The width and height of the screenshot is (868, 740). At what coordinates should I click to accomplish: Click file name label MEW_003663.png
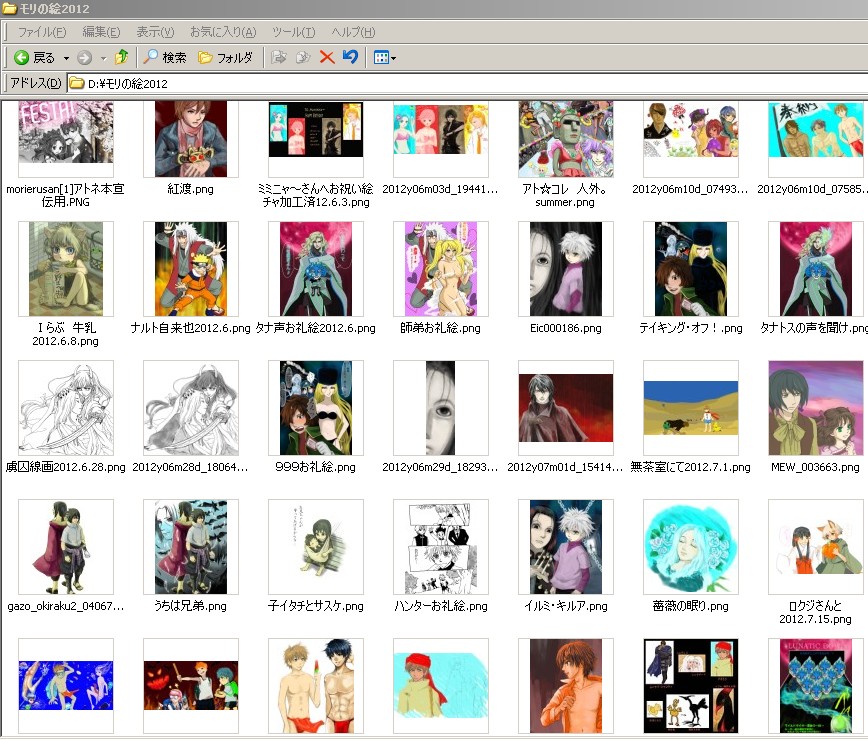click(x=815, y=467)
